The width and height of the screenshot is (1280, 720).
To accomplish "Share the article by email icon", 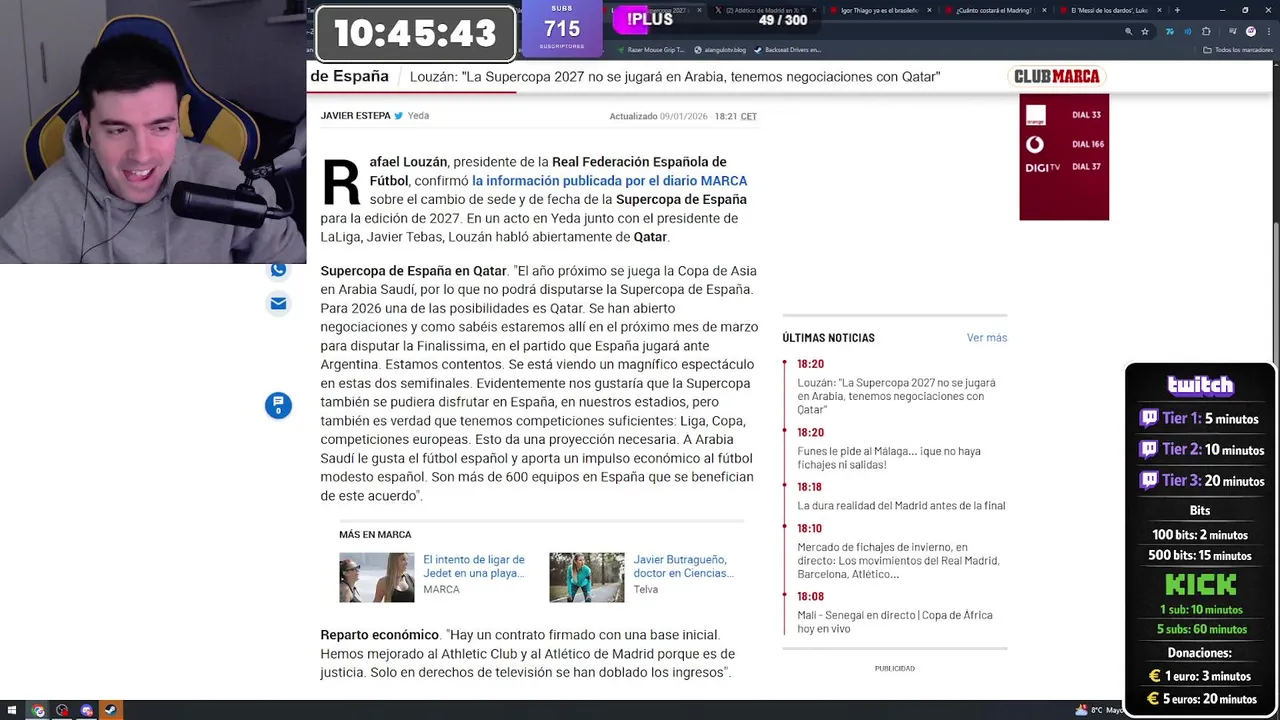I will [x=278, y=303].
